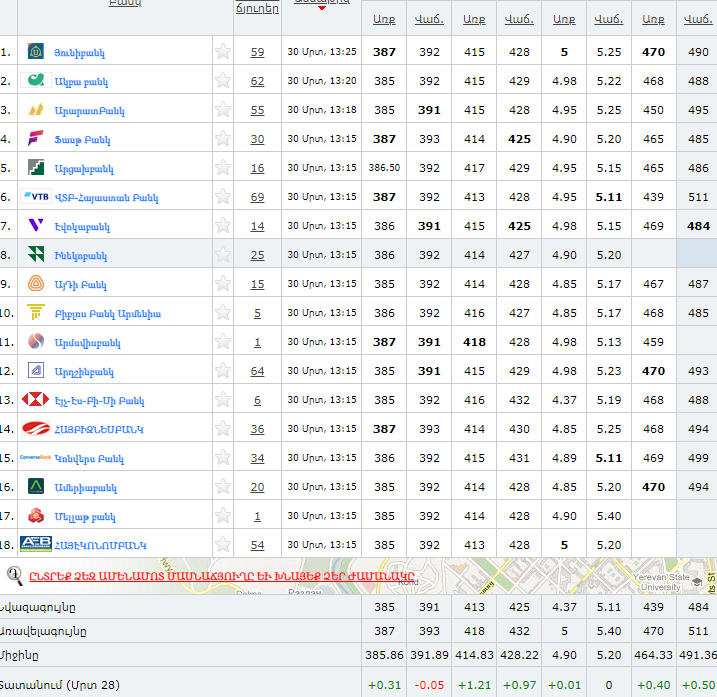Click the Ակբա բանկ logo icon
Viewport: 717px width, 697px height.
click(x=36, y=80)
